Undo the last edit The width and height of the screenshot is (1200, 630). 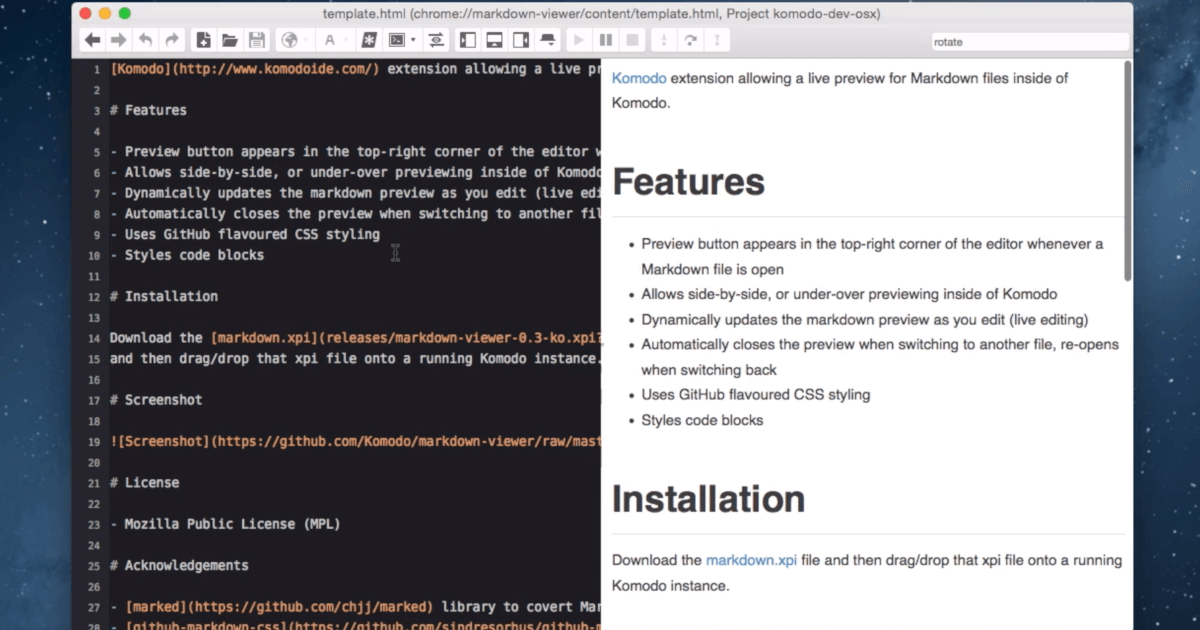tap(146, 40)
